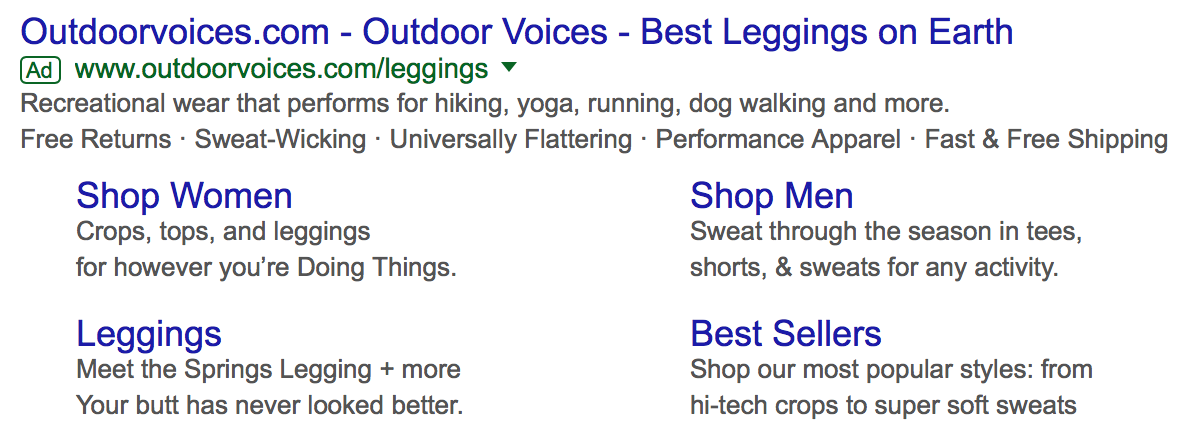Open the Shop Men sitelink
The height and width of the screenshot is (438, 1182).
point(772,196)
